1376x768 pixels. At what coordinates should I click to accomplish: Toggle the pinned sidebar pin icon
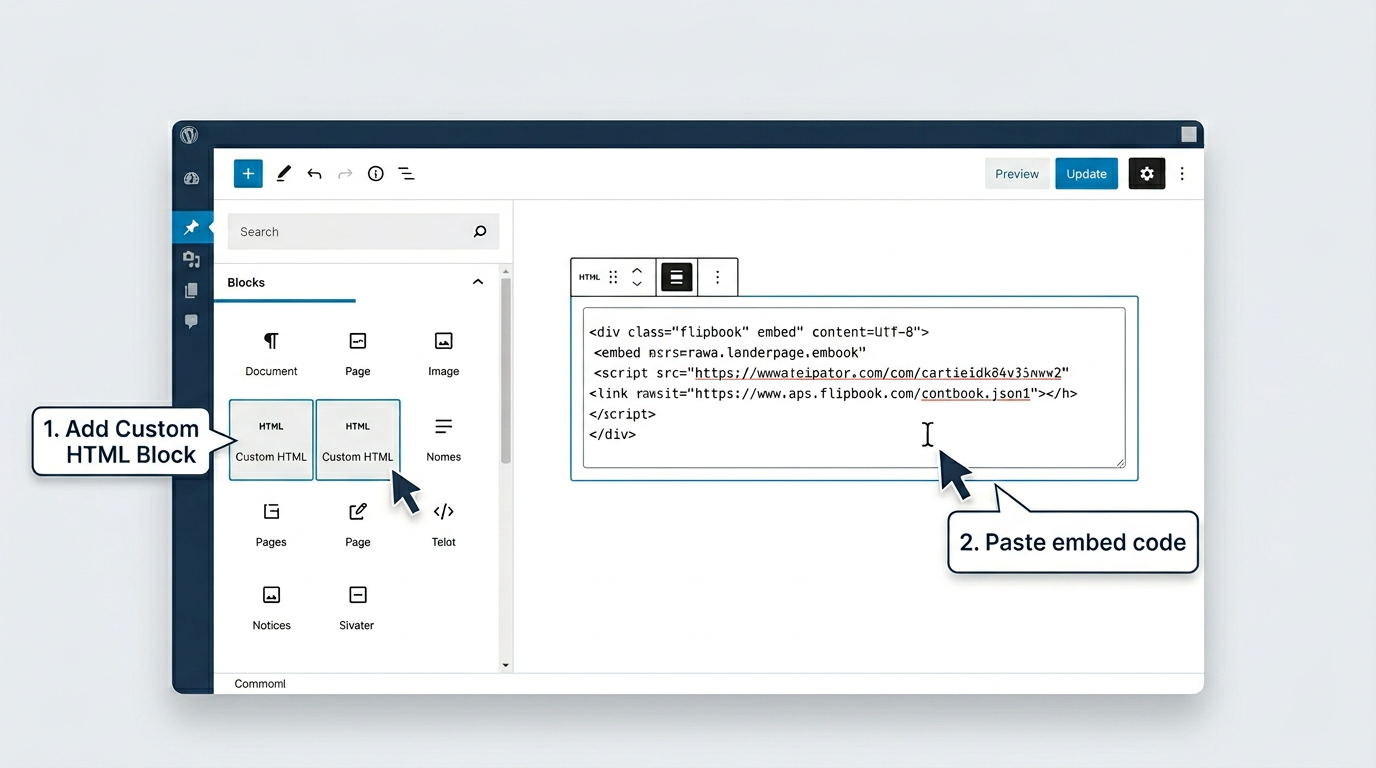pos(191,227)
